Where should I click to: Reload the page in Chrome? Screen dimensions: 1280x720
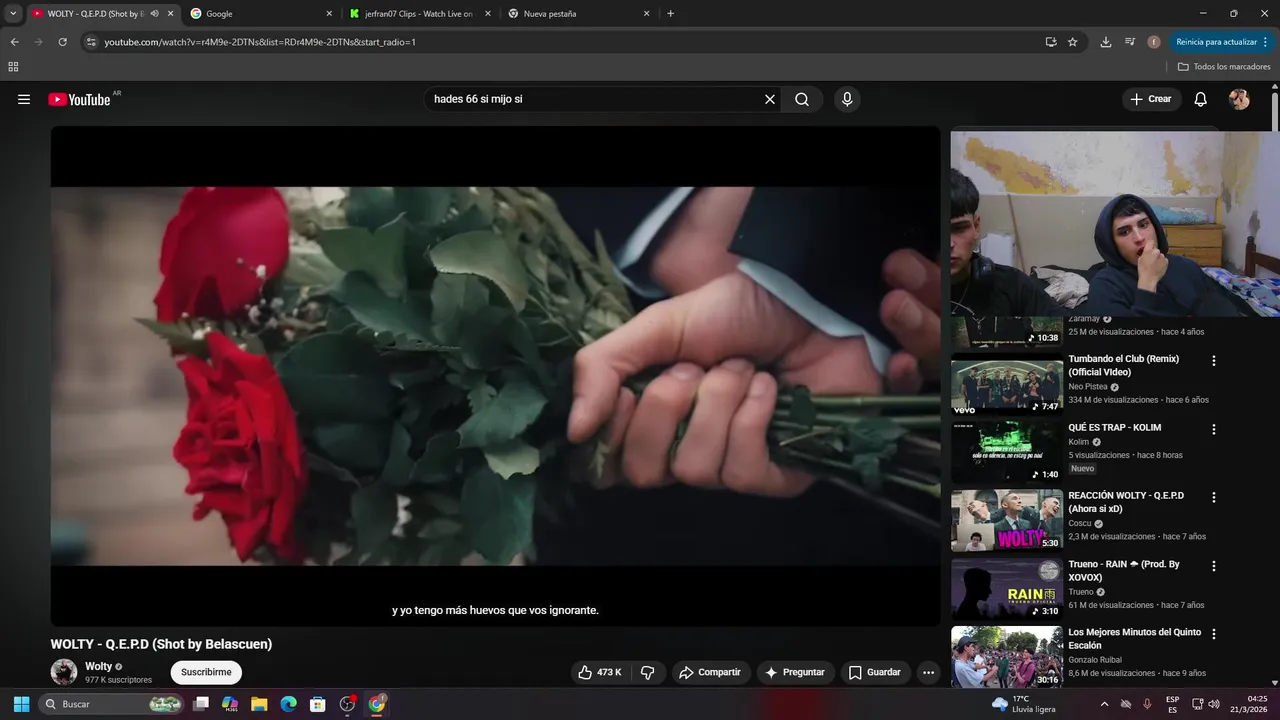point(62,42)
